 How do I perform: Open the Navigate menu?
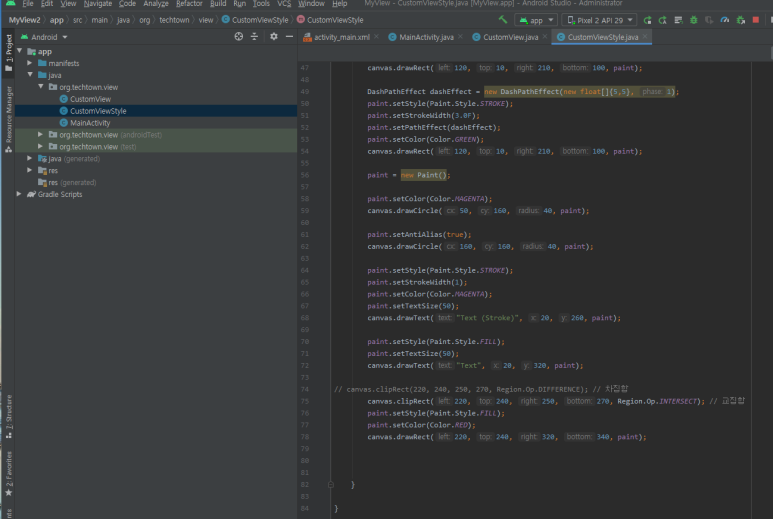point(98,3)
